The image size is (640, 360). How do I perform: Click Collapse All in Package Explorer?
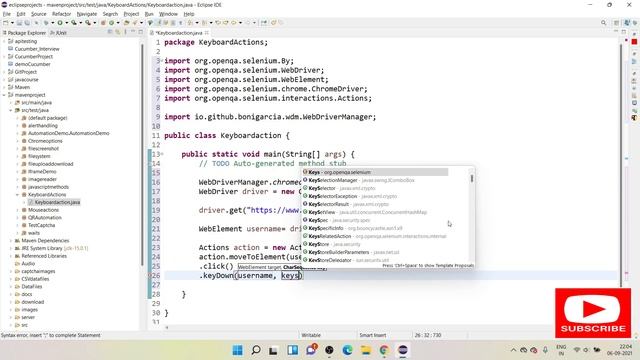point(110,32)
